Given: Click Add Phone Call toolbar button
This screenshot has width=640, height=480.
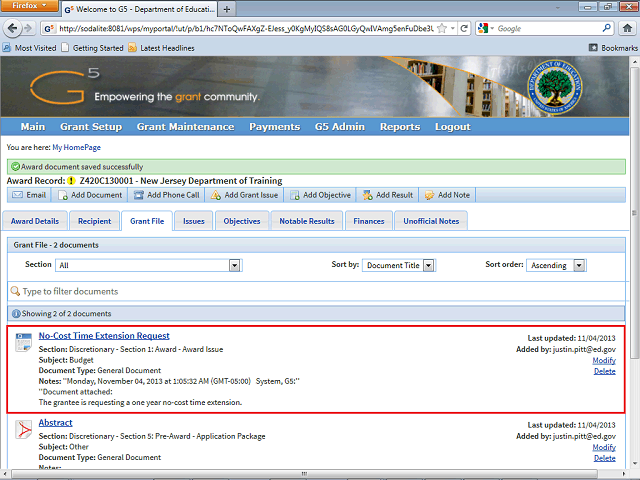Looking at the screenshot, I should coord(167,195).
